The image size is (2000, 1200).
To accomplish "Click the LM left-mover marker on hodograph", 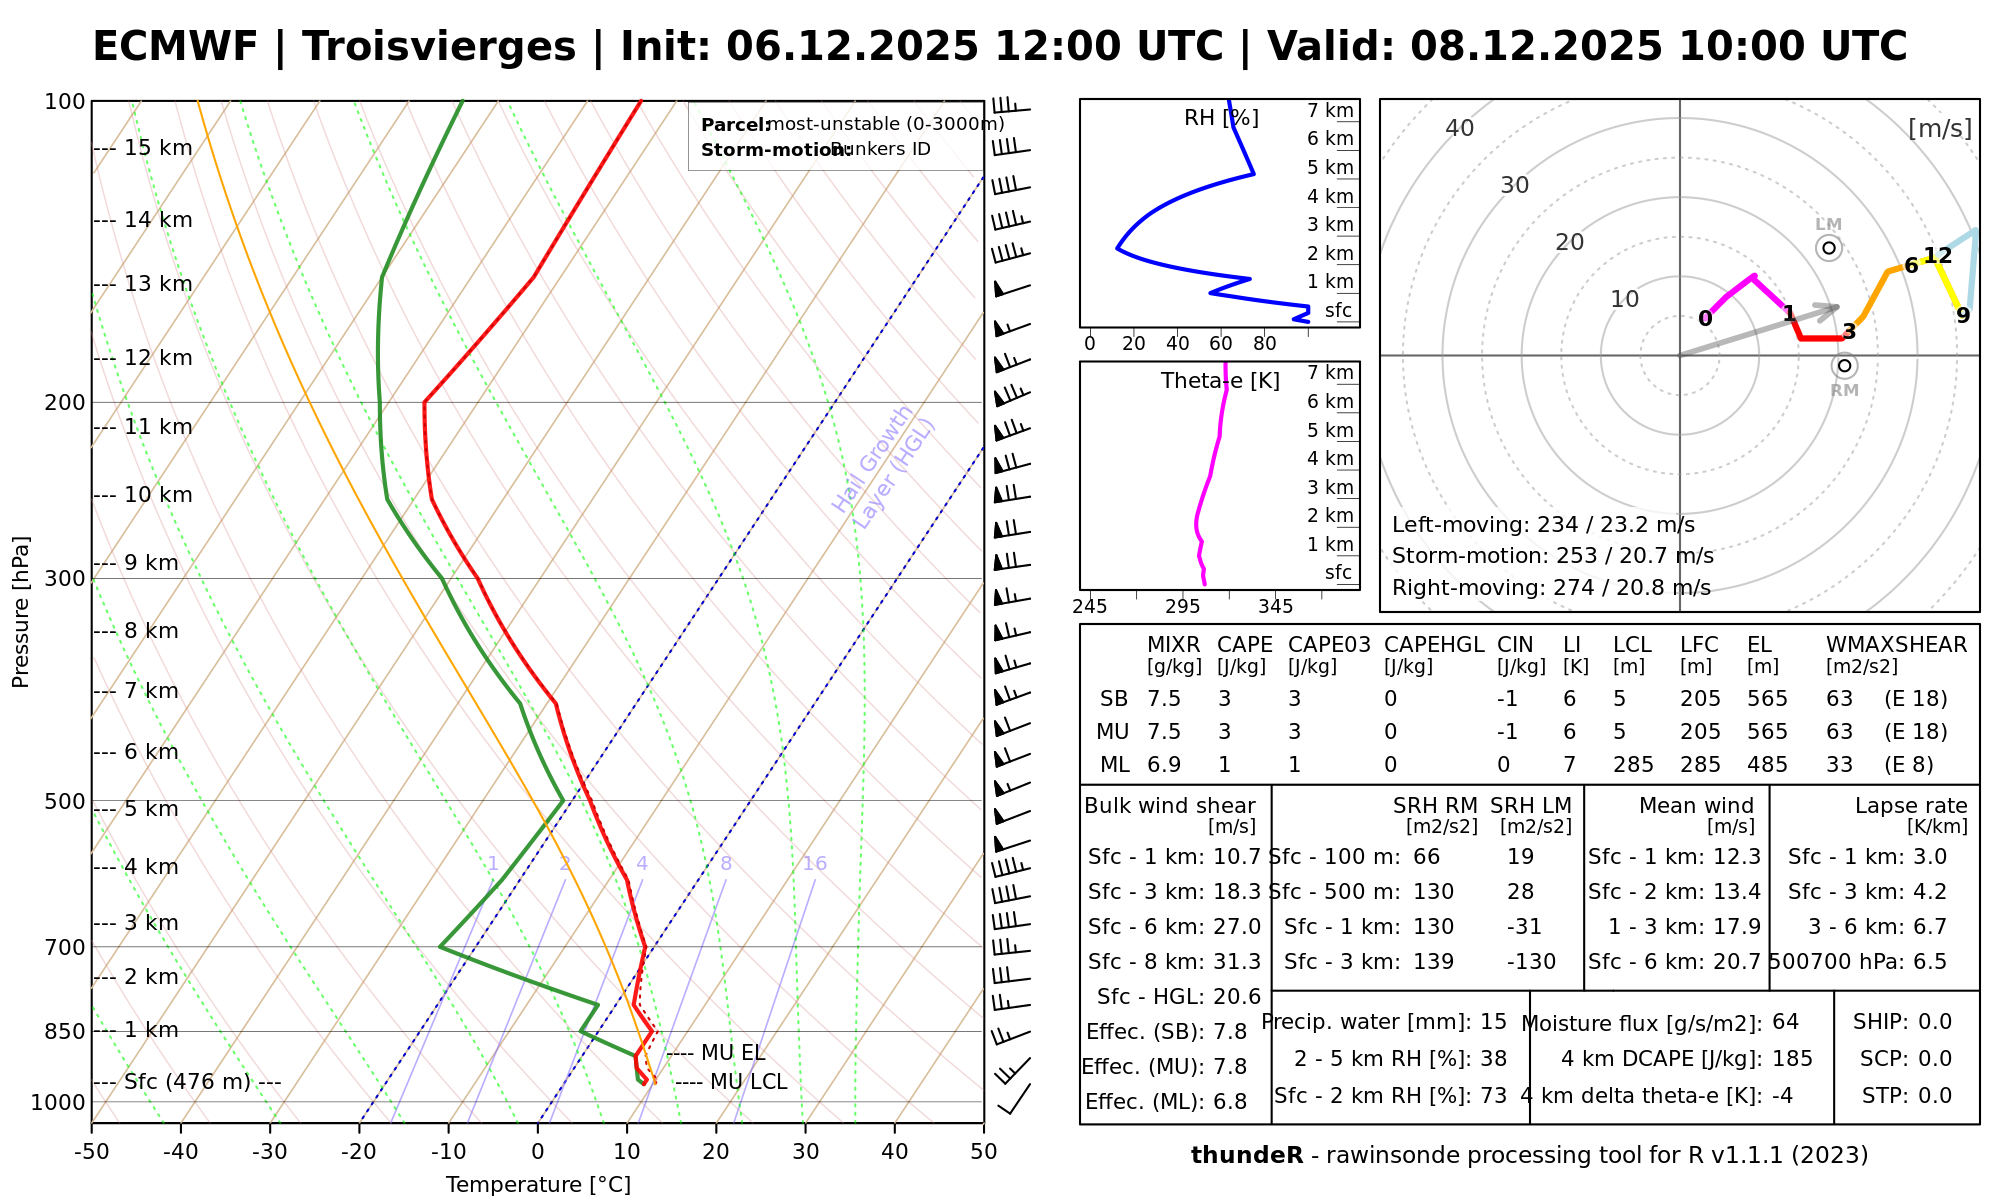I will point(1829,248).
